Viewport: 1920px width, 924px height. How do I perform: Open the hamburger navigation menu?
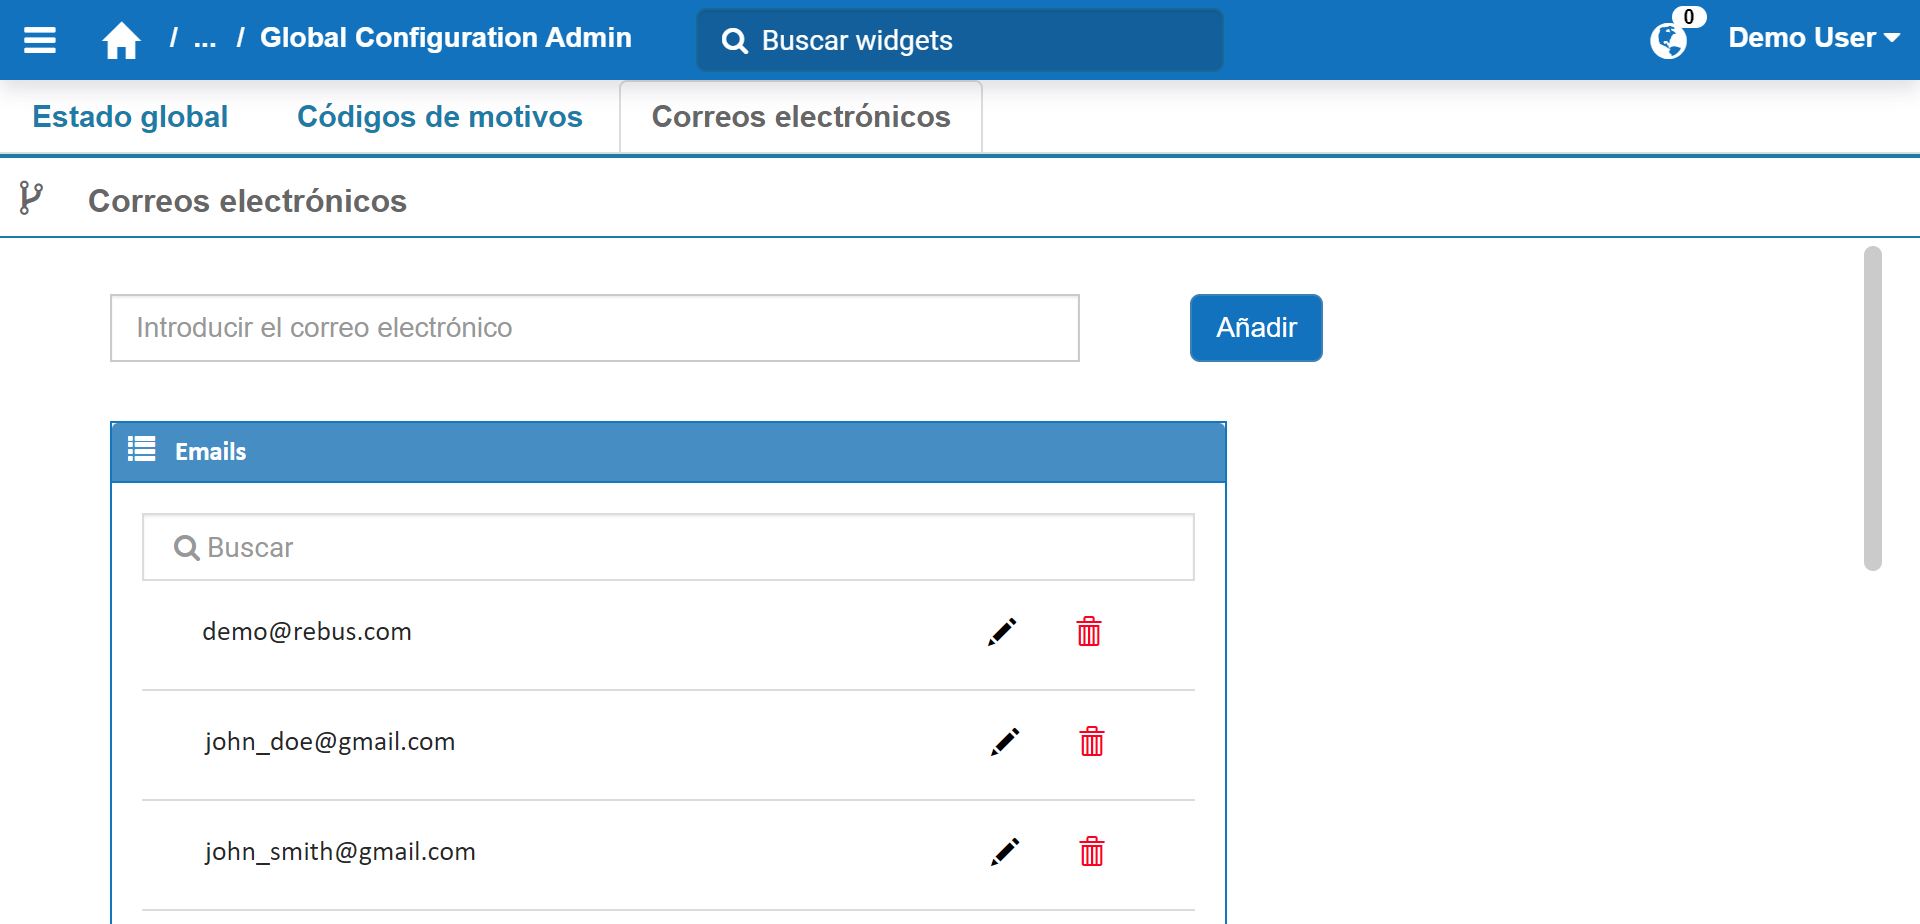pos(40,40)
